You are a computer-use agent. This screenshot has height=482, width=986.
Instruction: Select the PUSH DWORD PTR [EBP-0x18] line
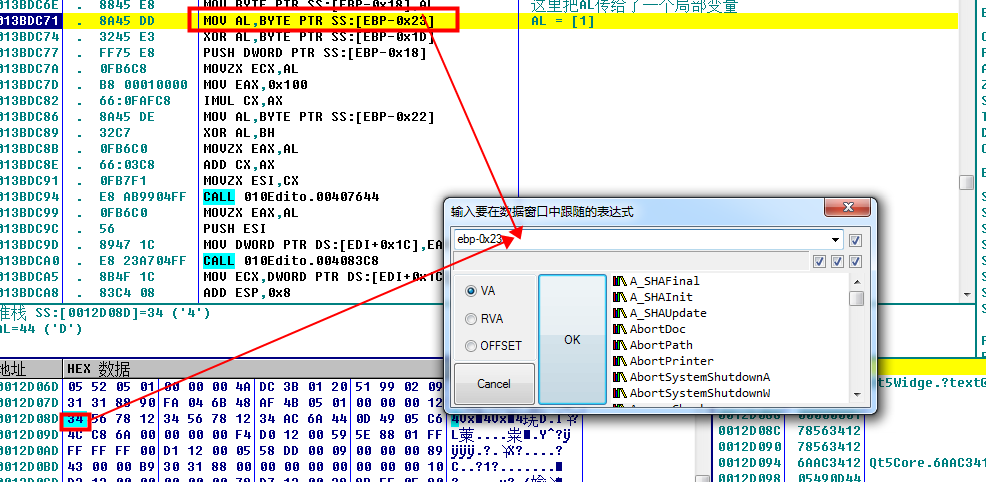click(x=314, y=53)
